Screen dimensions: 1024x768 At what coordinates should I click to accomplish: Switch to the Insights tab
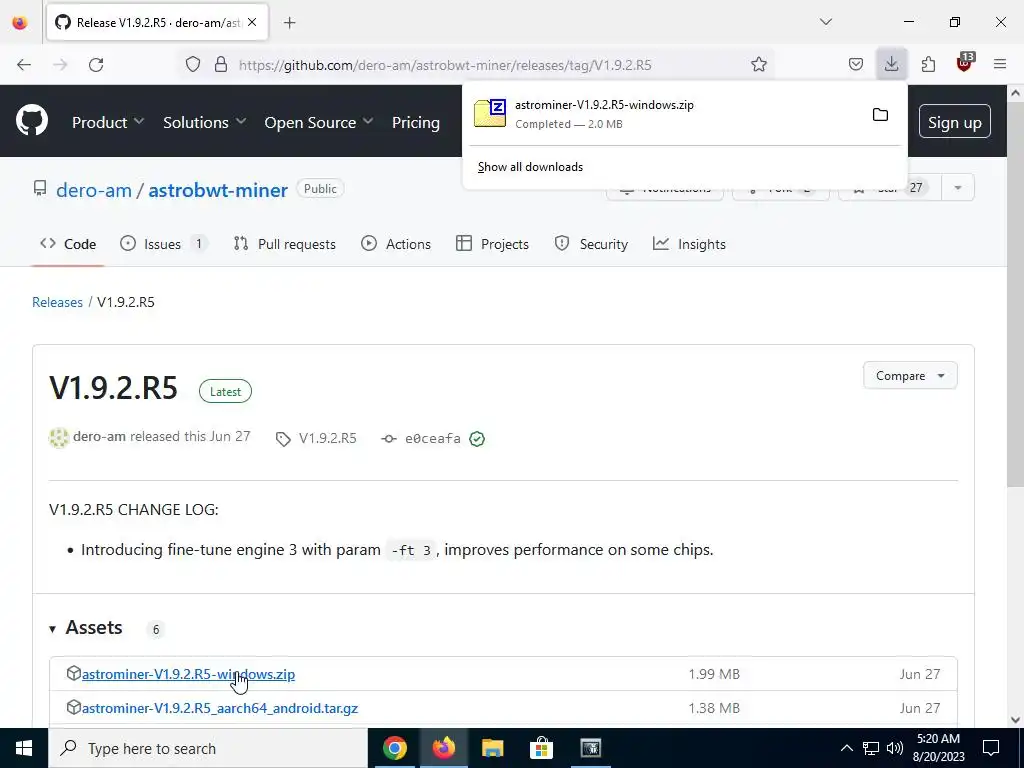click(690, 244)
